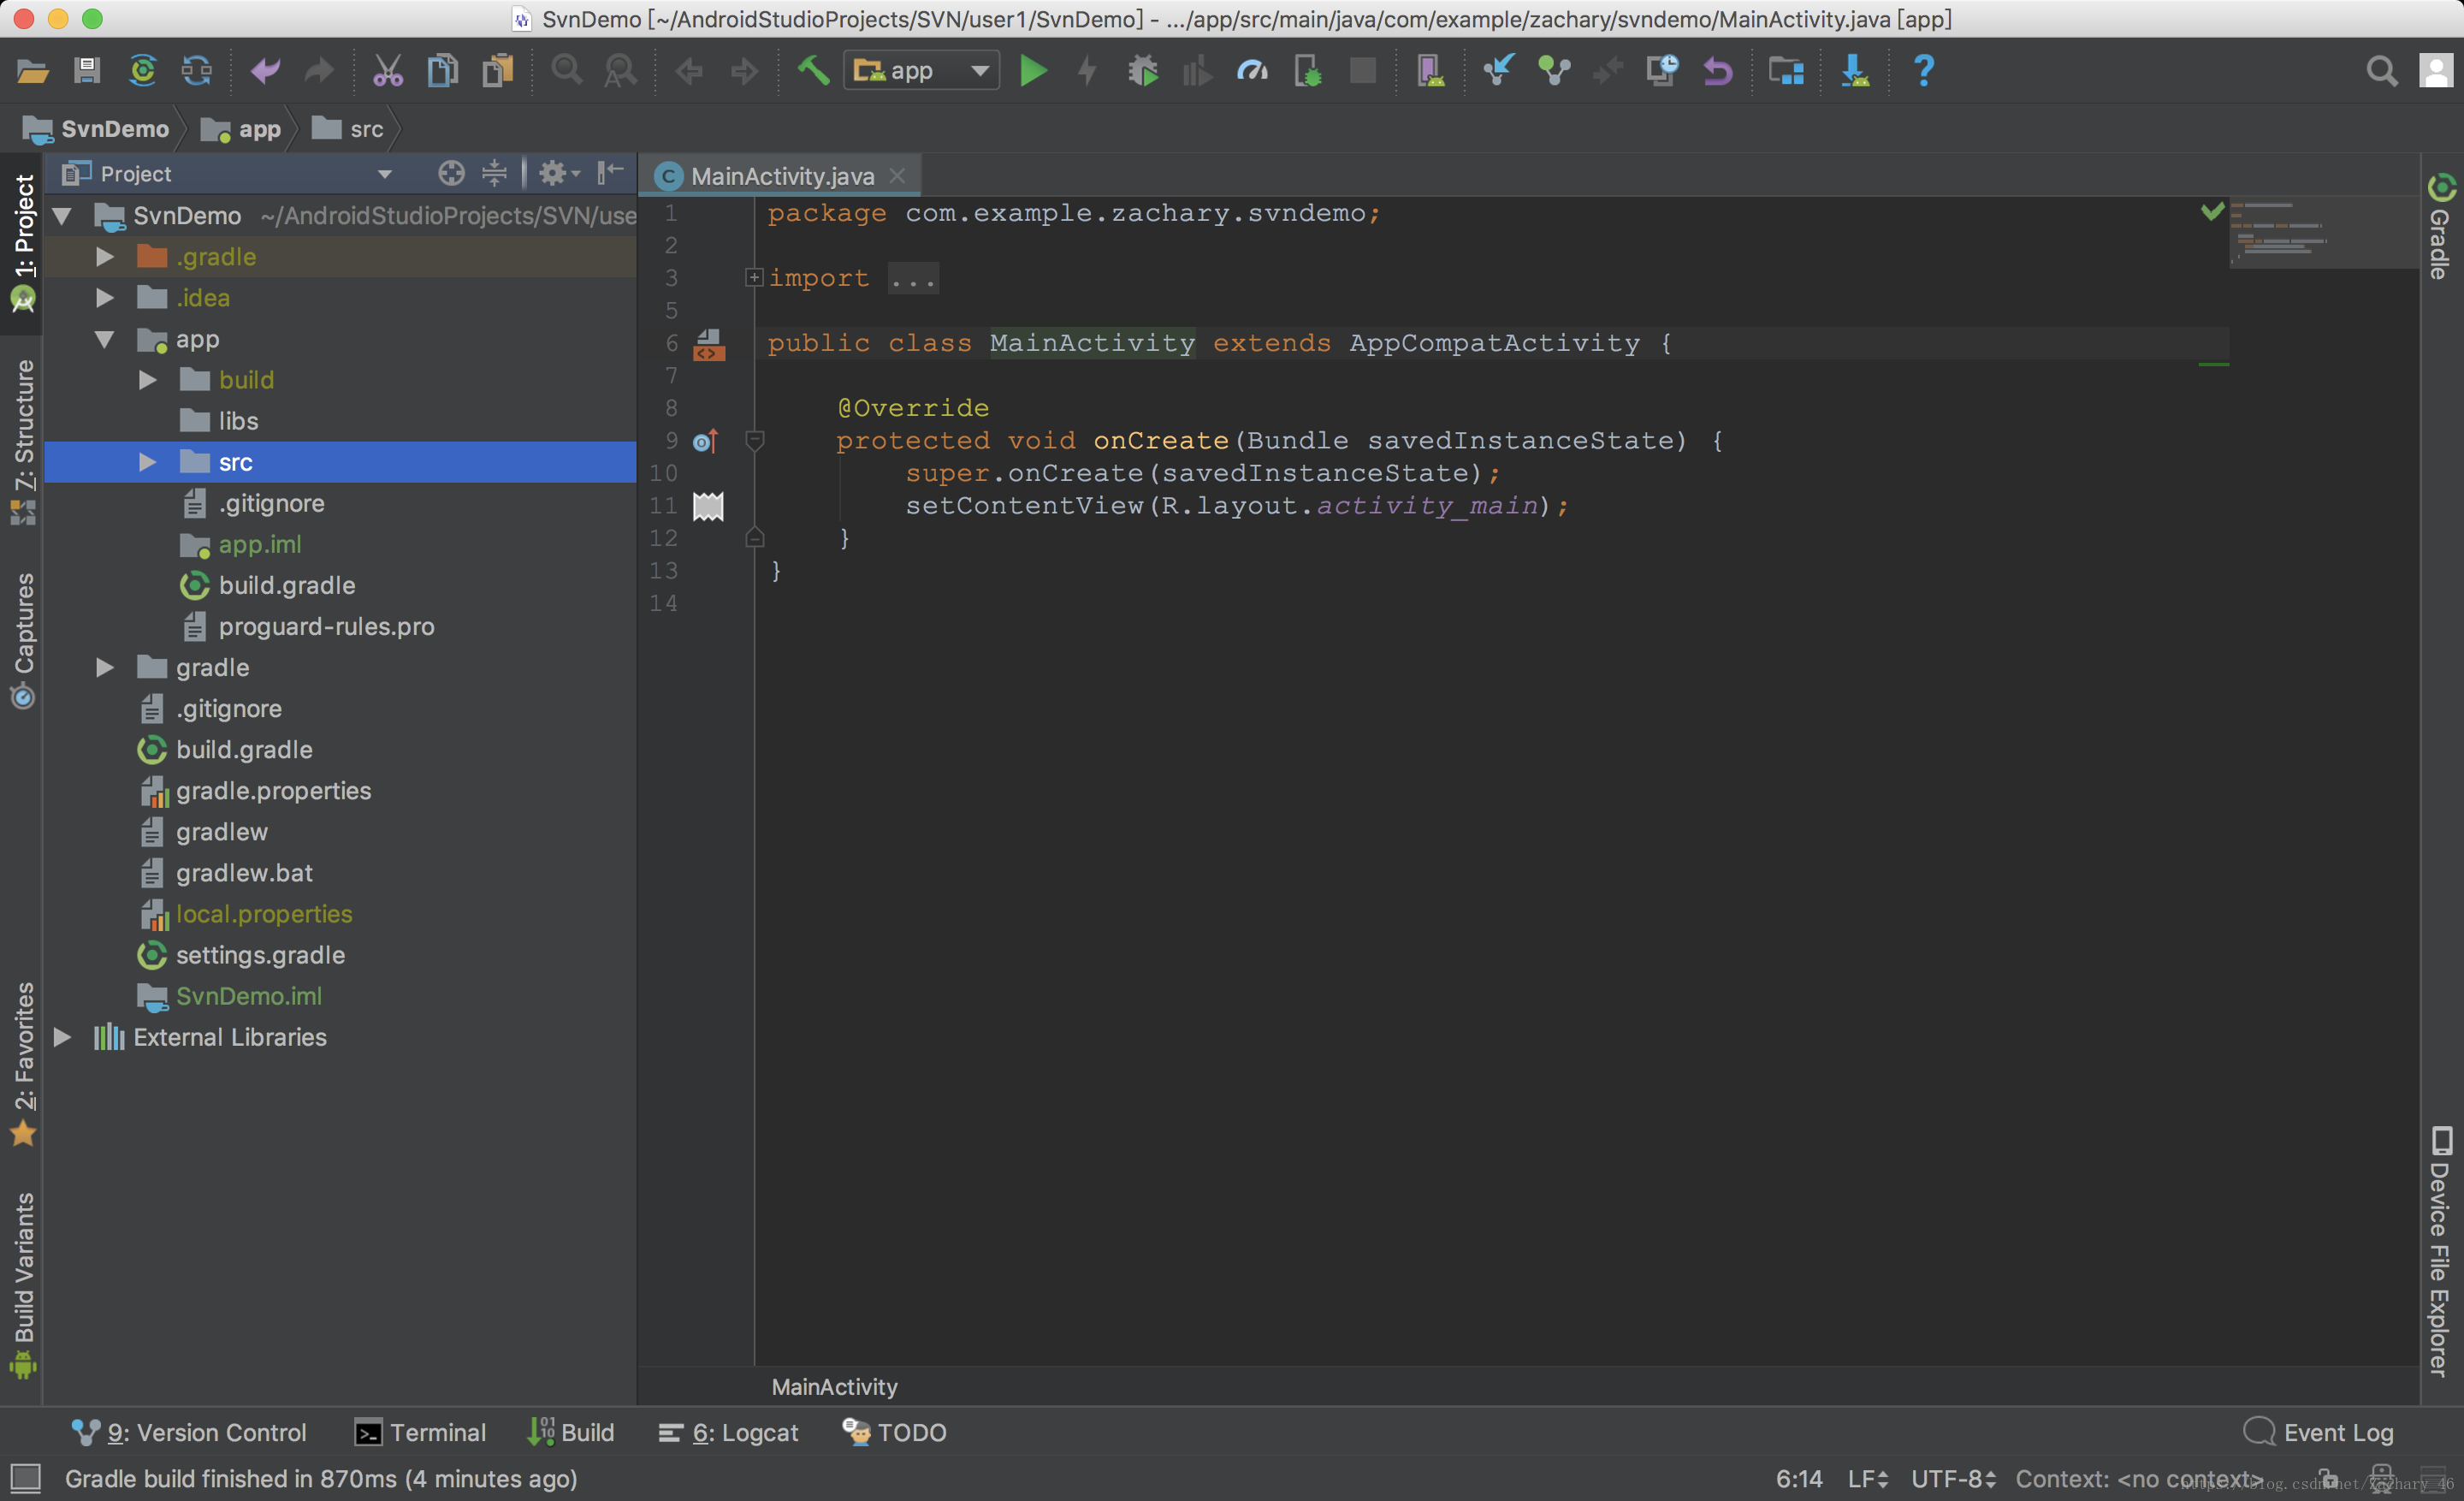Click the Collapse All icon in Project panel
2464x1501 pixels.
pos(494,174)
